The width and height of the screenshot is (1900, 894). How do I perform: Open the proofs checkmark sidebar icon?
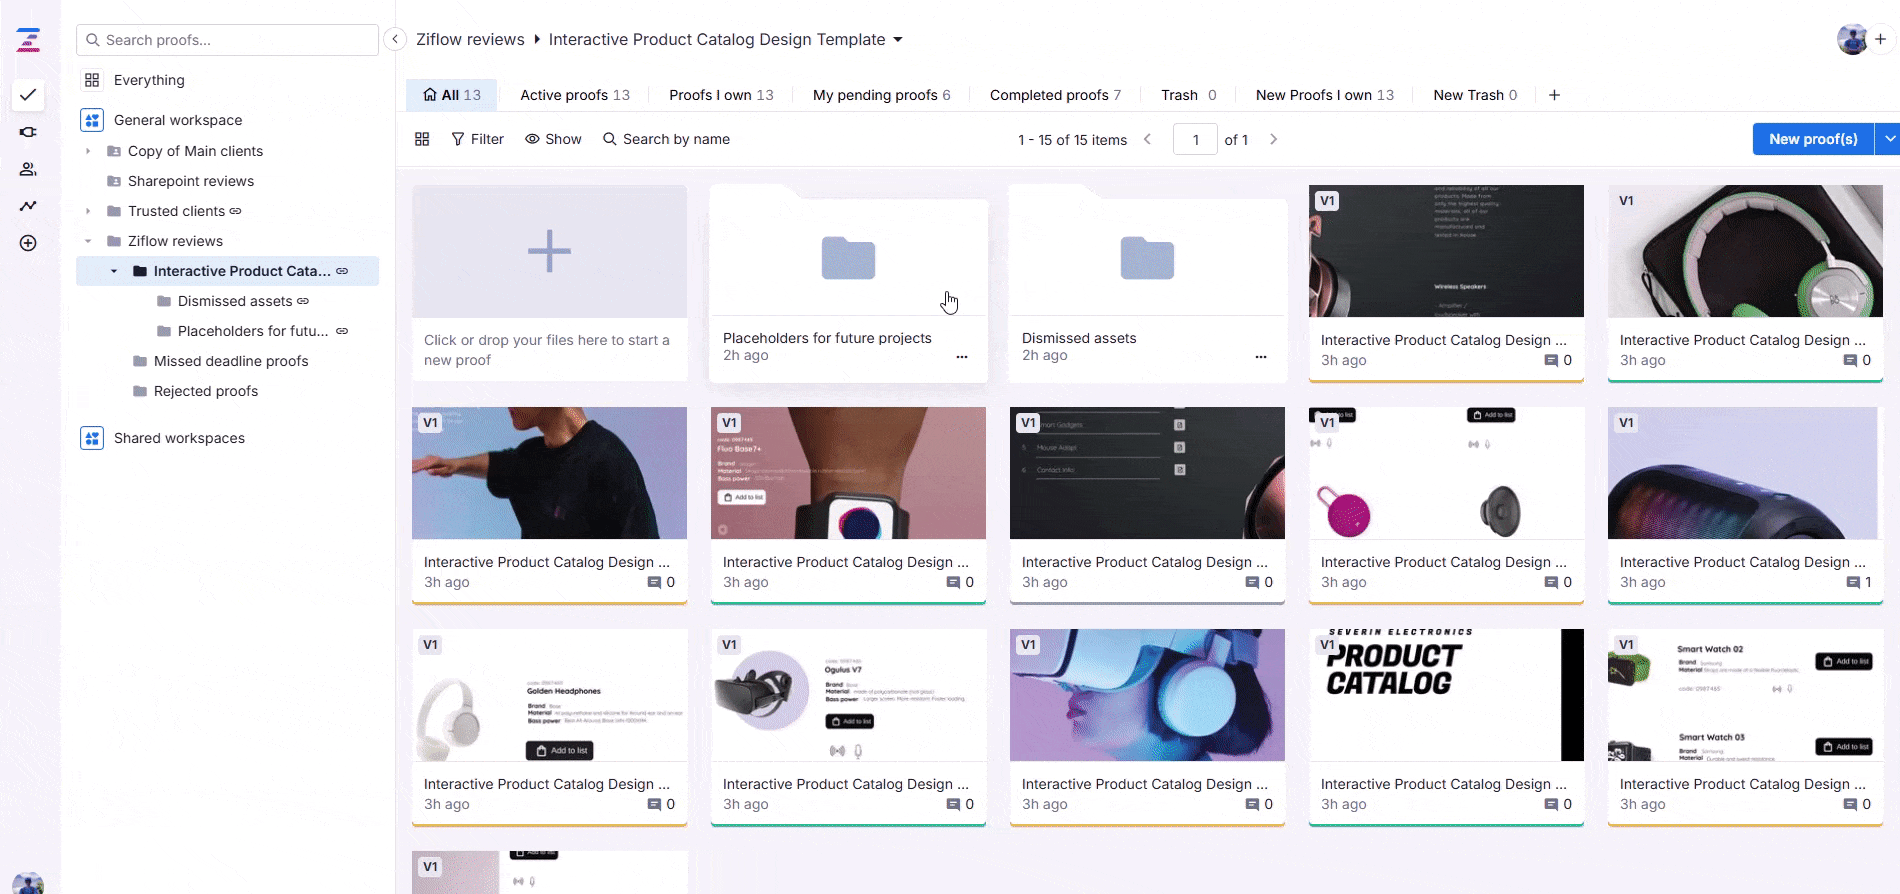[x=28, y=95]
